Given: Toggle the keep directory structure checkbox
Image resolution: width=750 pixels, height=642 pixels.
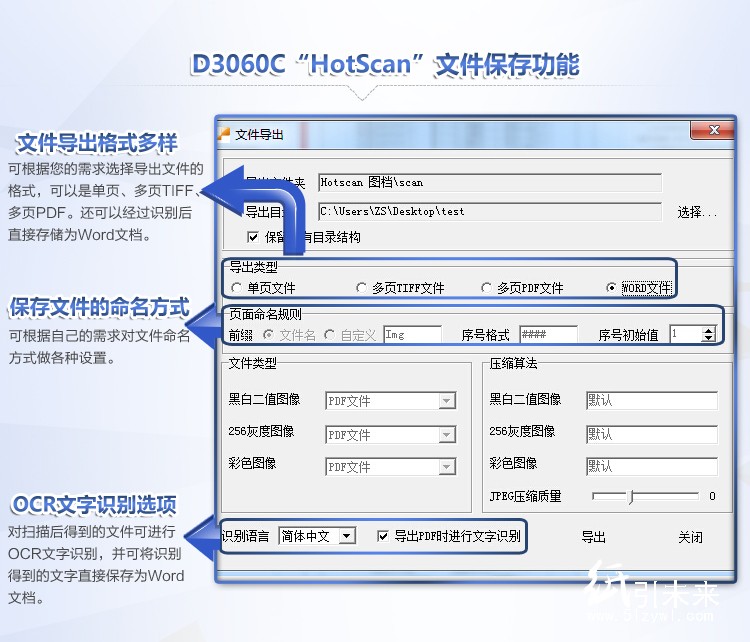Looking at the screenshot, I should 253,237.
